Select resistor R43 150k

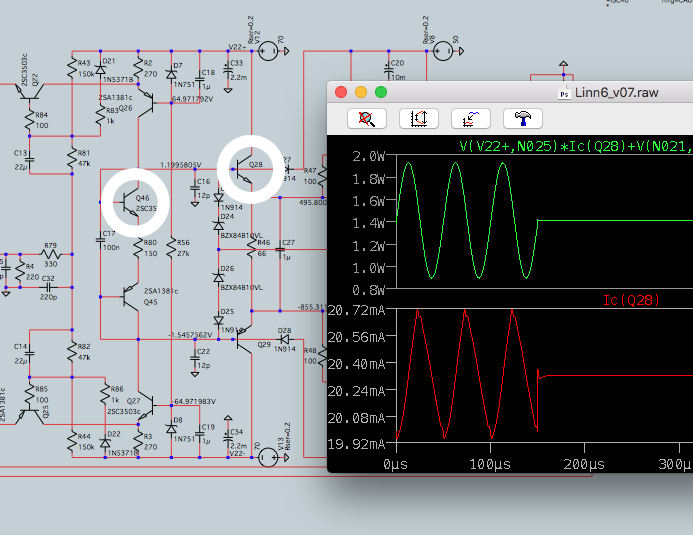(72, 68)
